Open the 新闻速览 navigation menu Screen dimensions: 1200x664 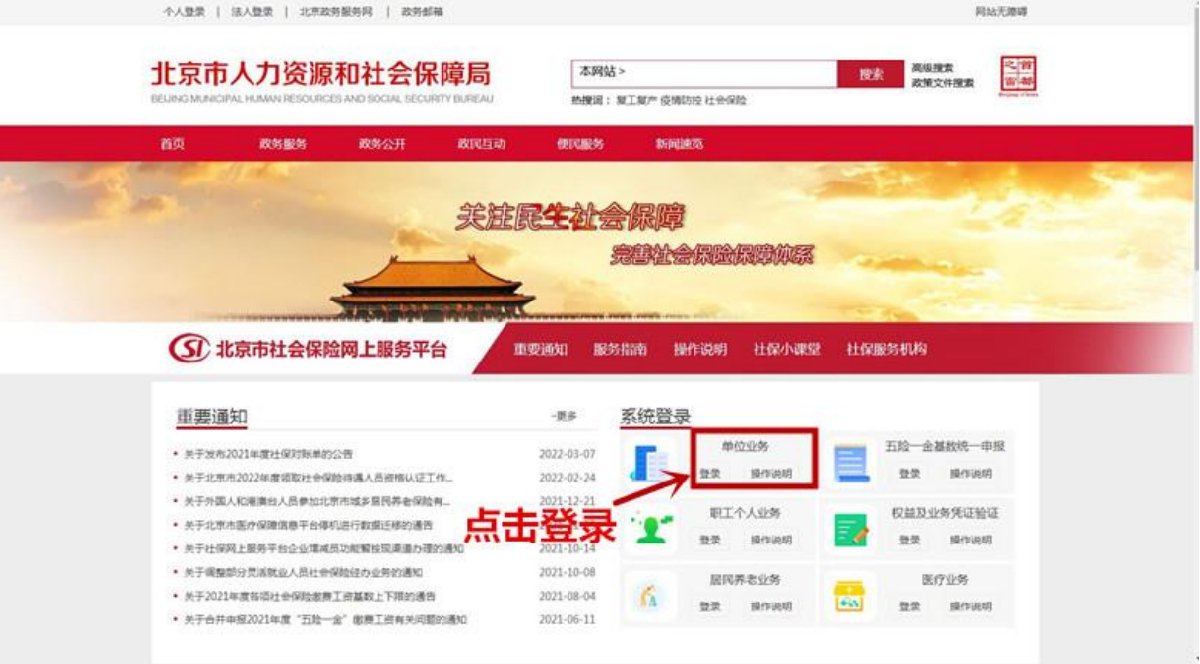[679, 144]
